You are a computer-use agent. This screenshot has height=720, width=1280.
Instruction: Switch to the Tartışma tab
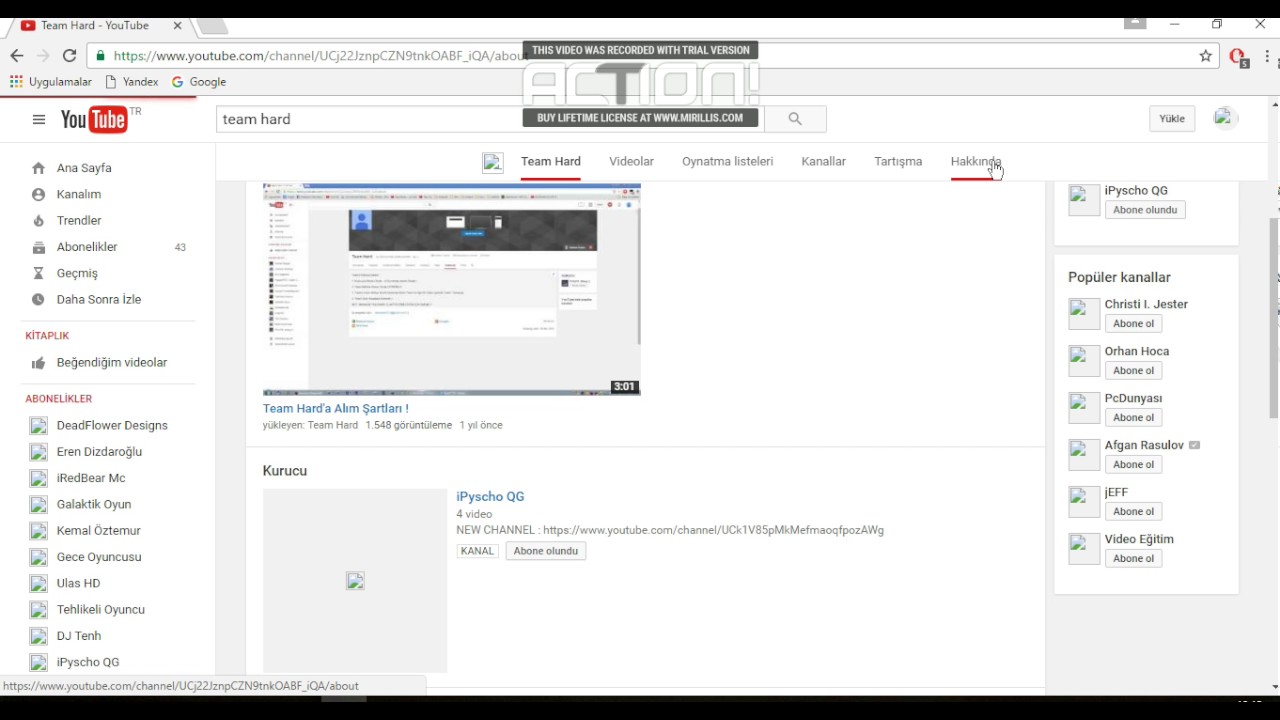pos(898,161)
